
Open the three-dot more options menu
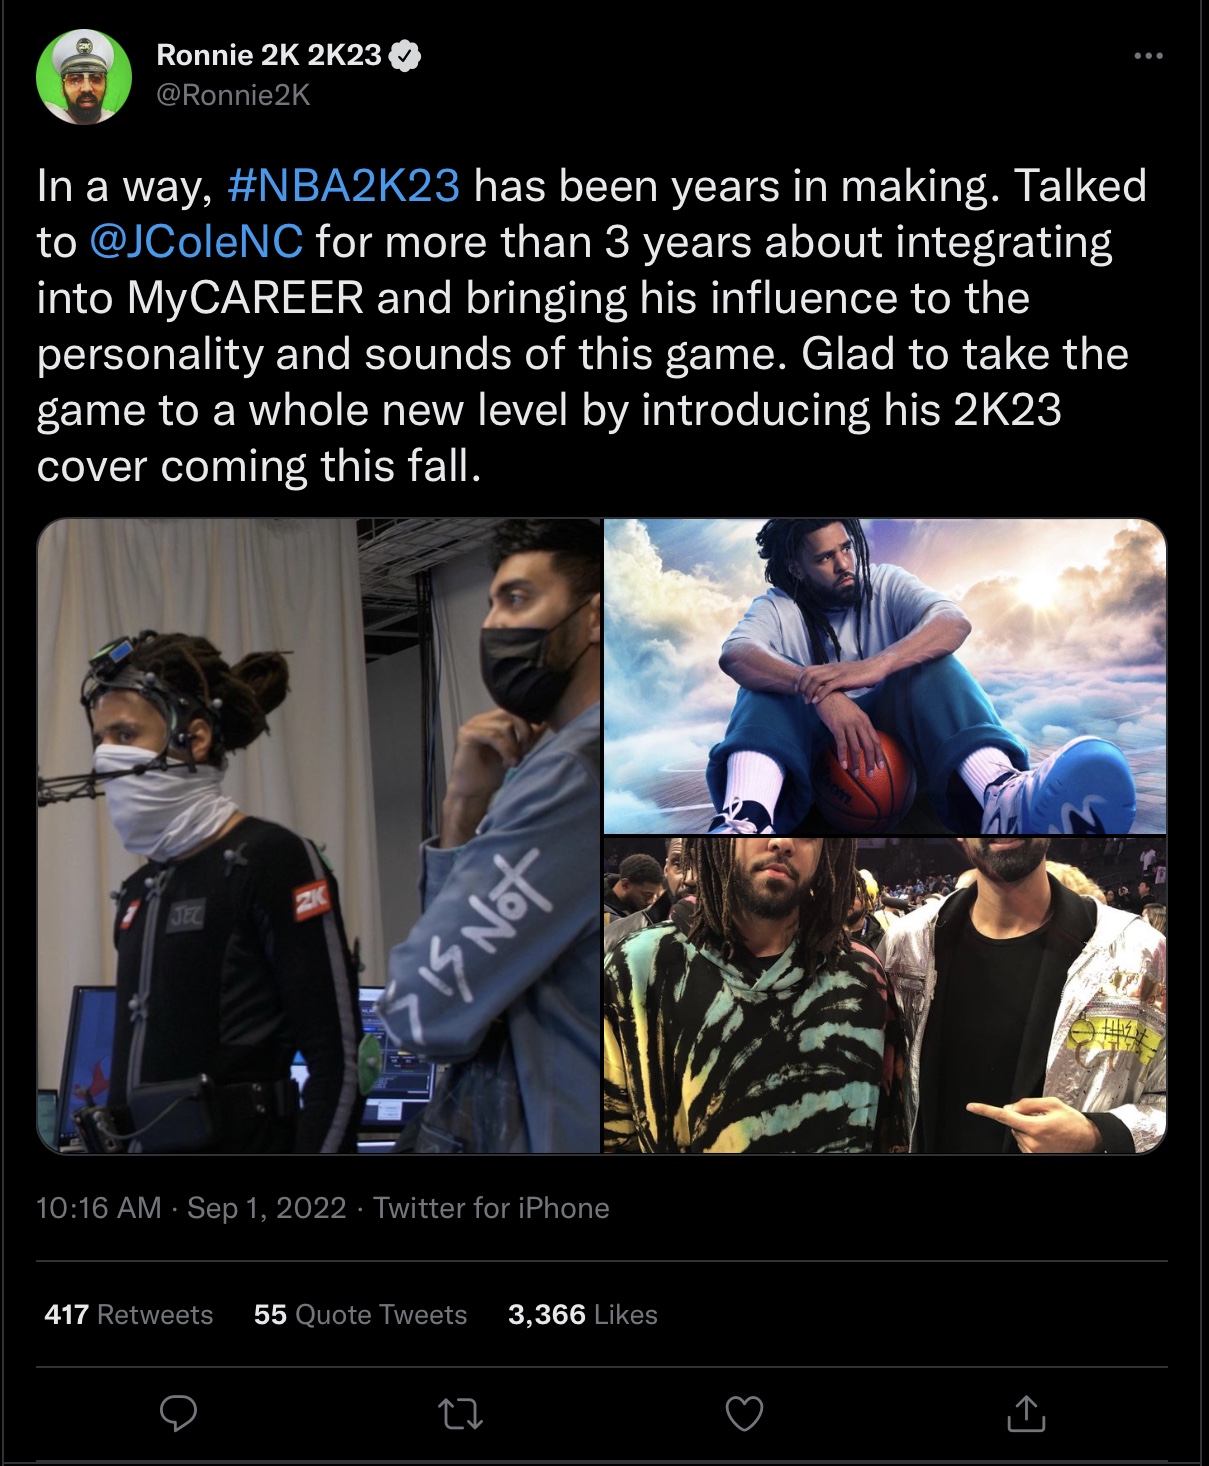1148,56
